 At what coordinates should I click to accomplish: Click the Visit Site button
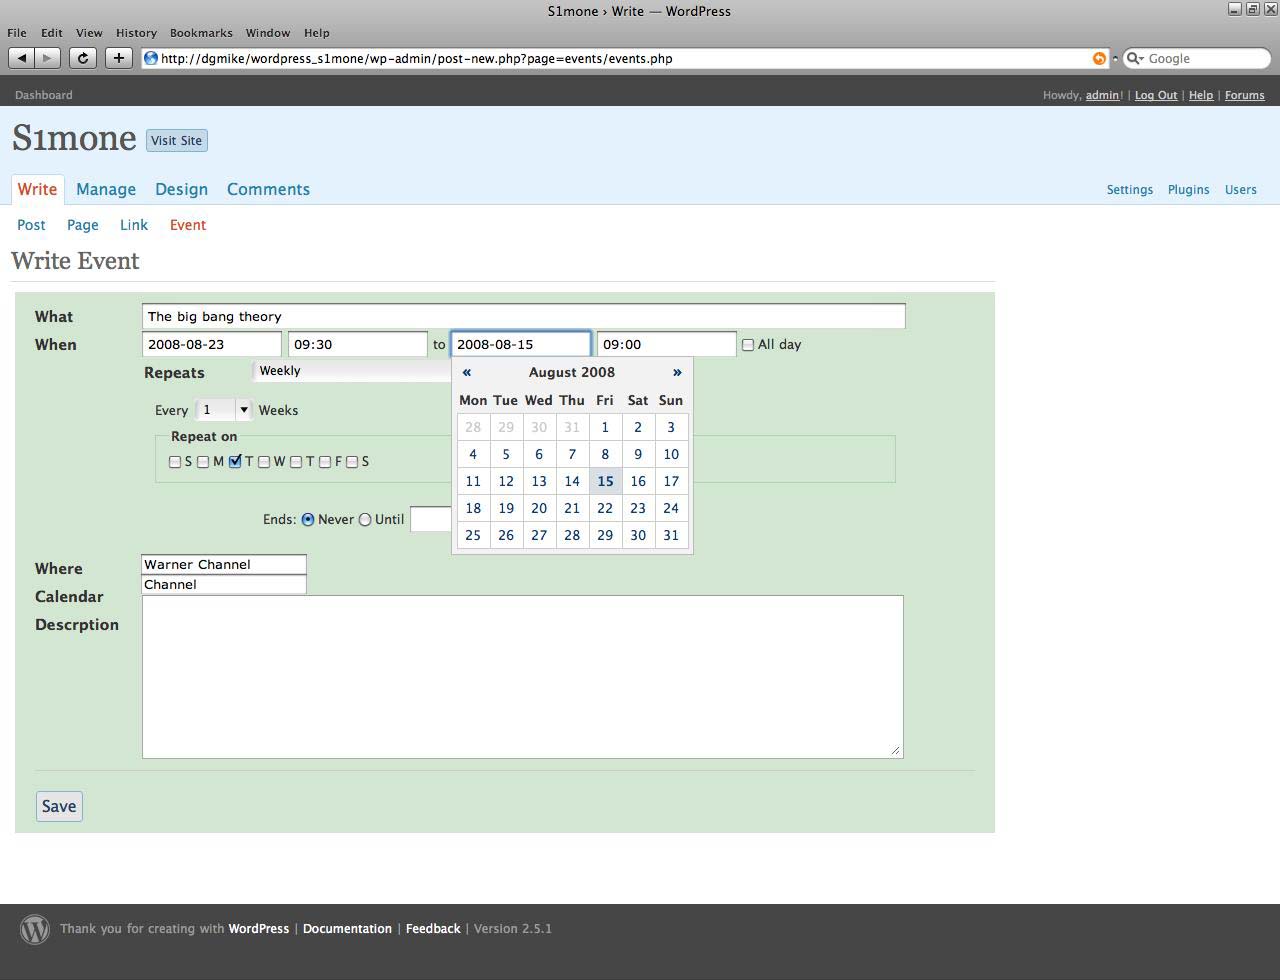tap(177, 140)
